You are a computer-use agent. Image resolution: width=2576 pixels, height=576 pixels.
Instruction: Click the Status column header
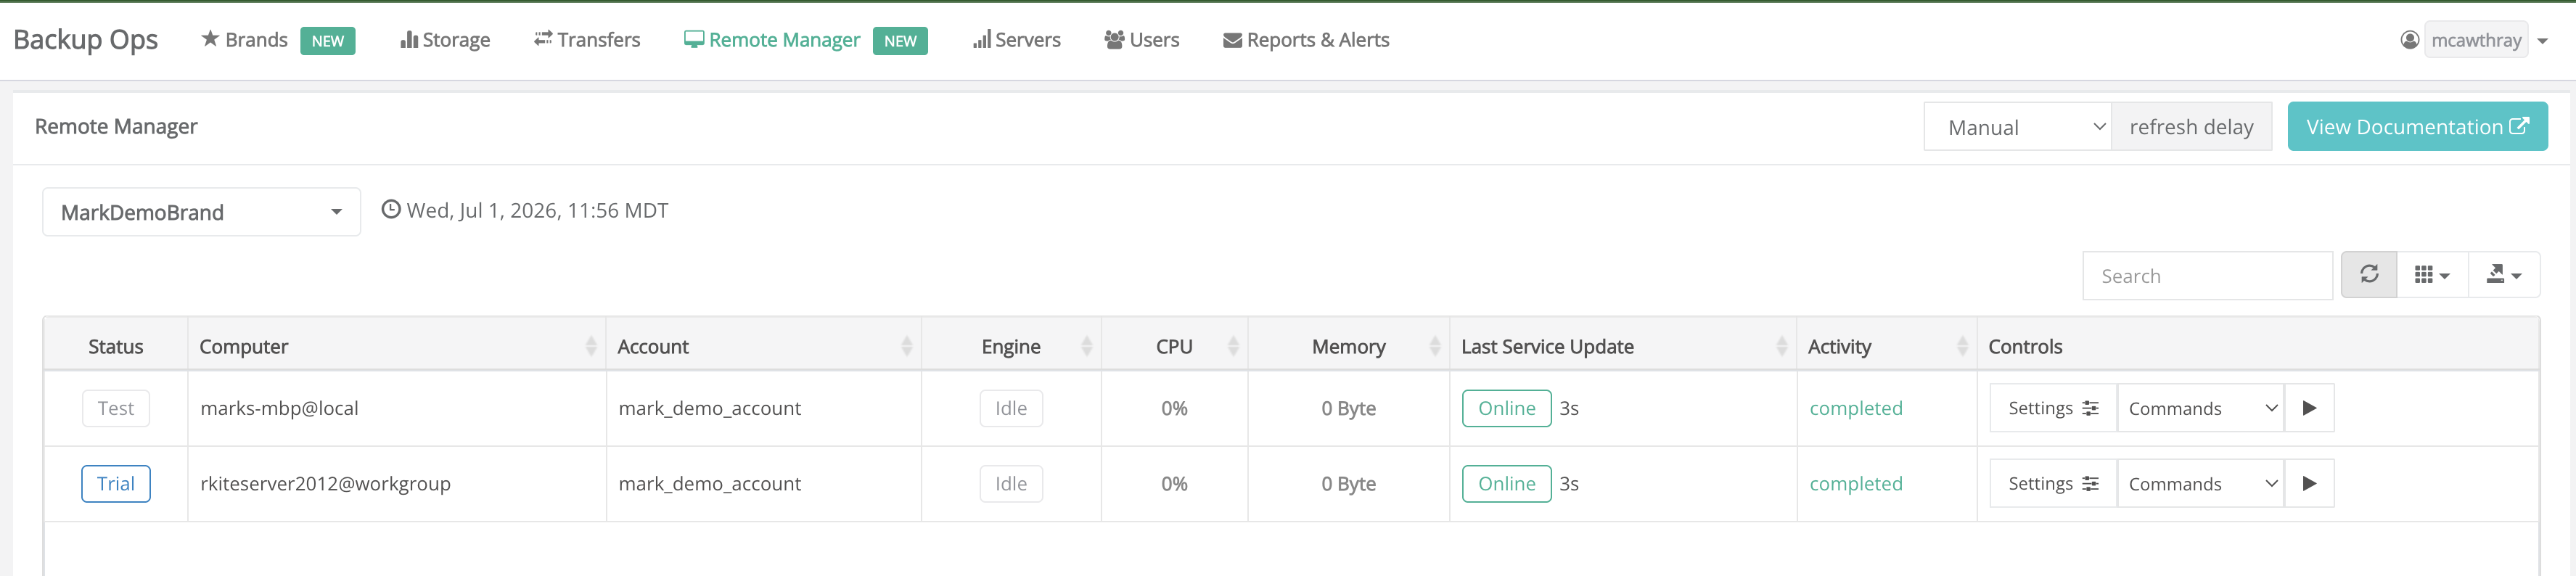[x=116, y=346]
